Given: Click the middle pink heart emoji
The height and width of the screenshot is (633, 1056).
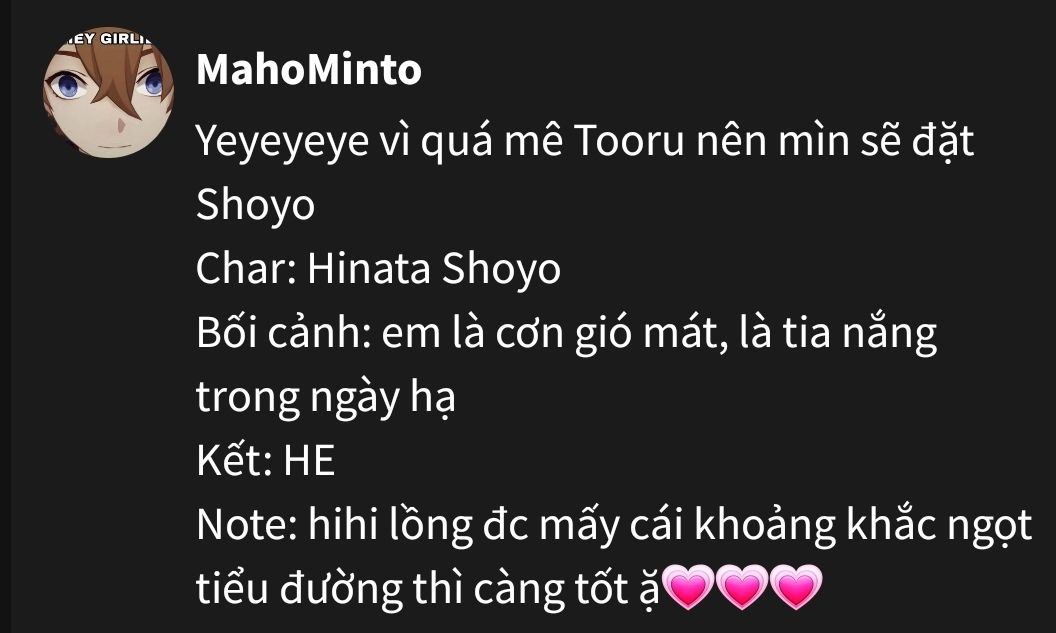Looking at the screenshot, I should [741, 587].
